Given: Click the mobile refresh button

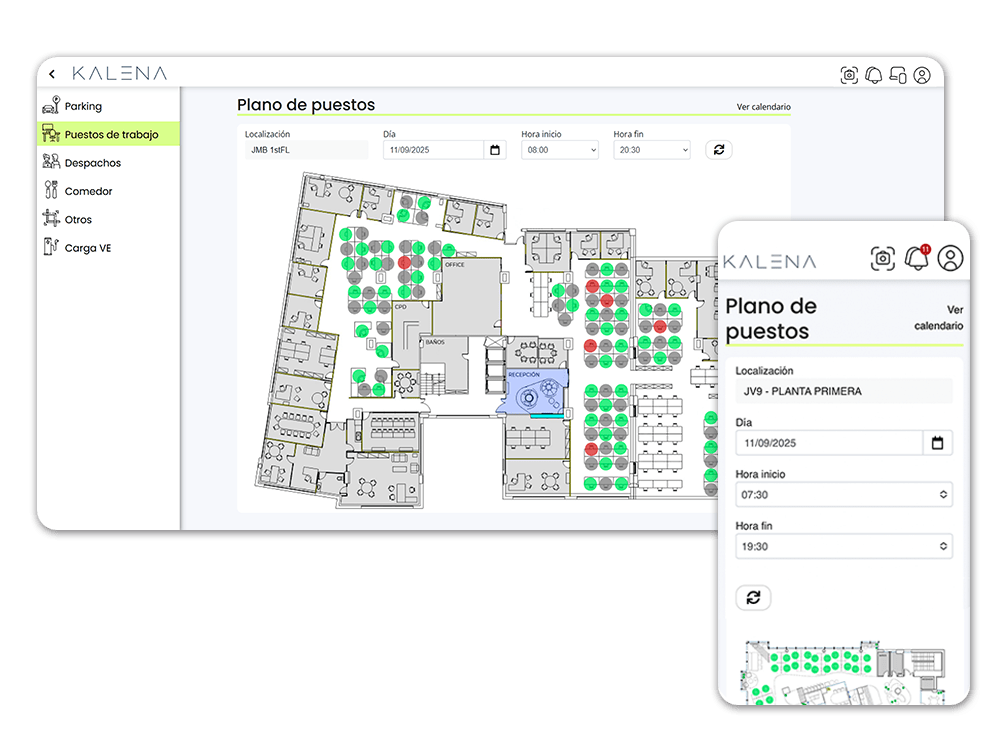Looking at the screenshot, I should pyautogui.click(x=753, y=597).
